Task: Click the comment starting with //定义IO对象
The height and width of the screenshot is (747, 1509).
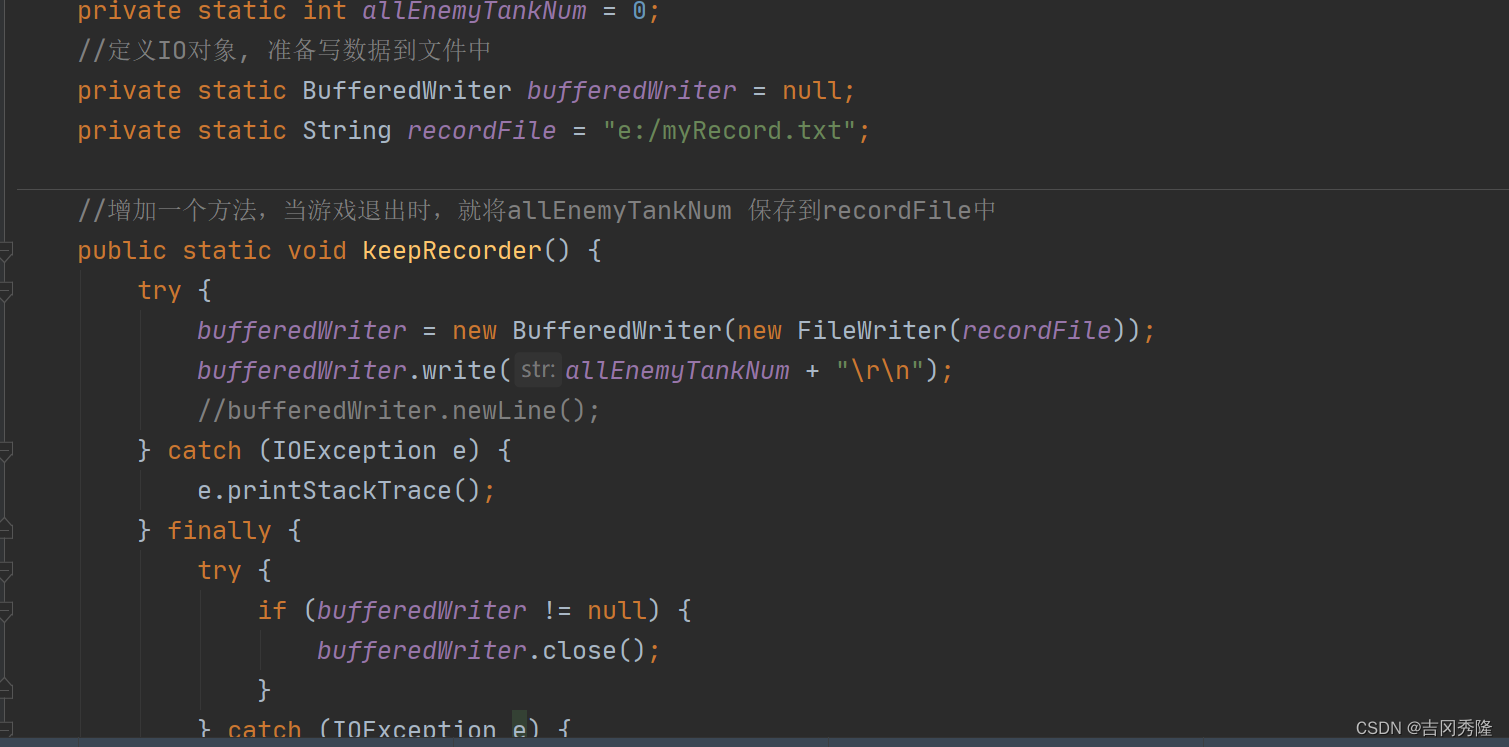Action: click(x=284, y=50)
